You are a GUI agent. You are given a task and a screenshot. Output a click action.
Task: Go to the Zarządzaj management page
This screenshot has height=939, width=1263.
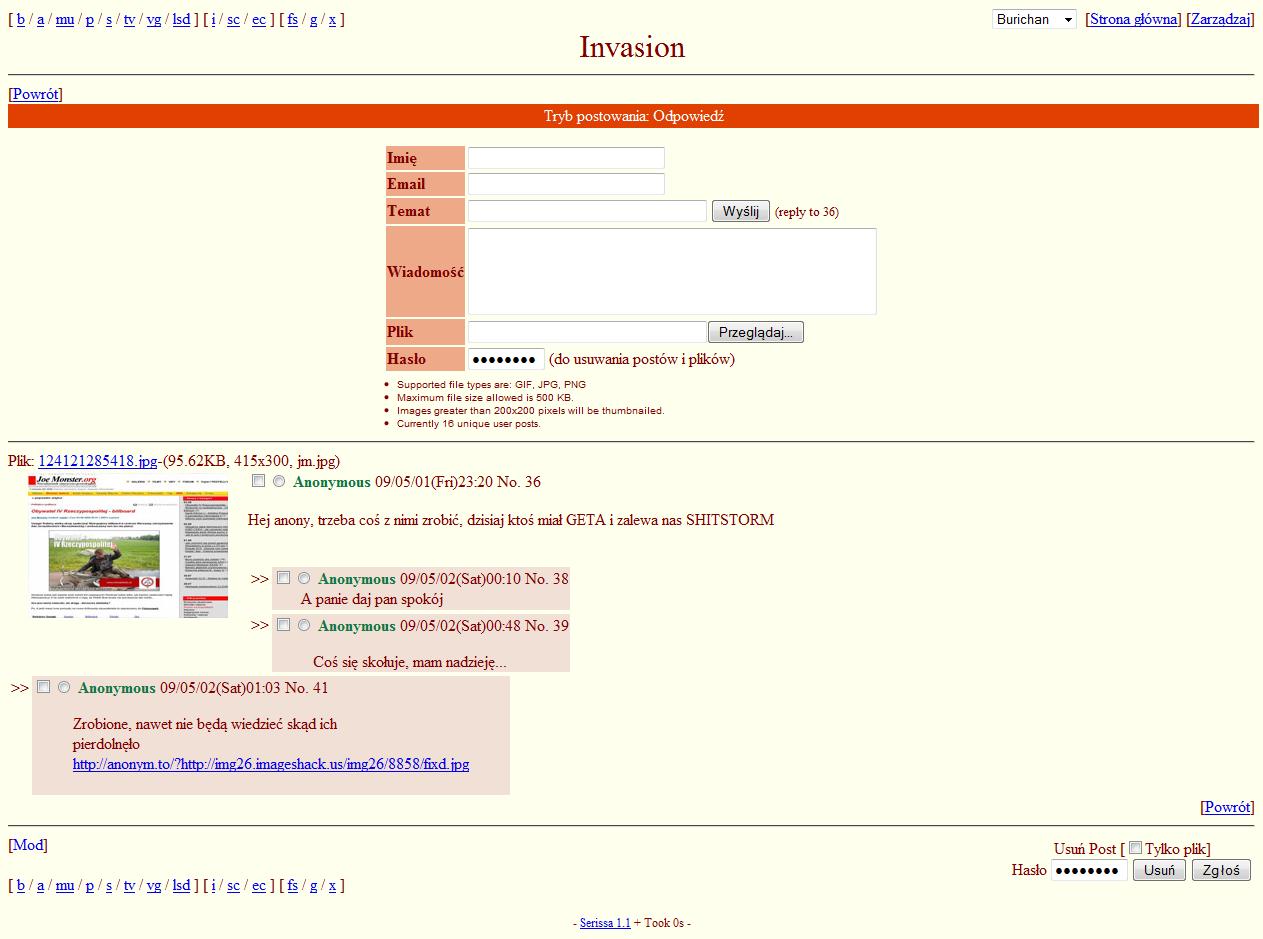pos(1220,19)
